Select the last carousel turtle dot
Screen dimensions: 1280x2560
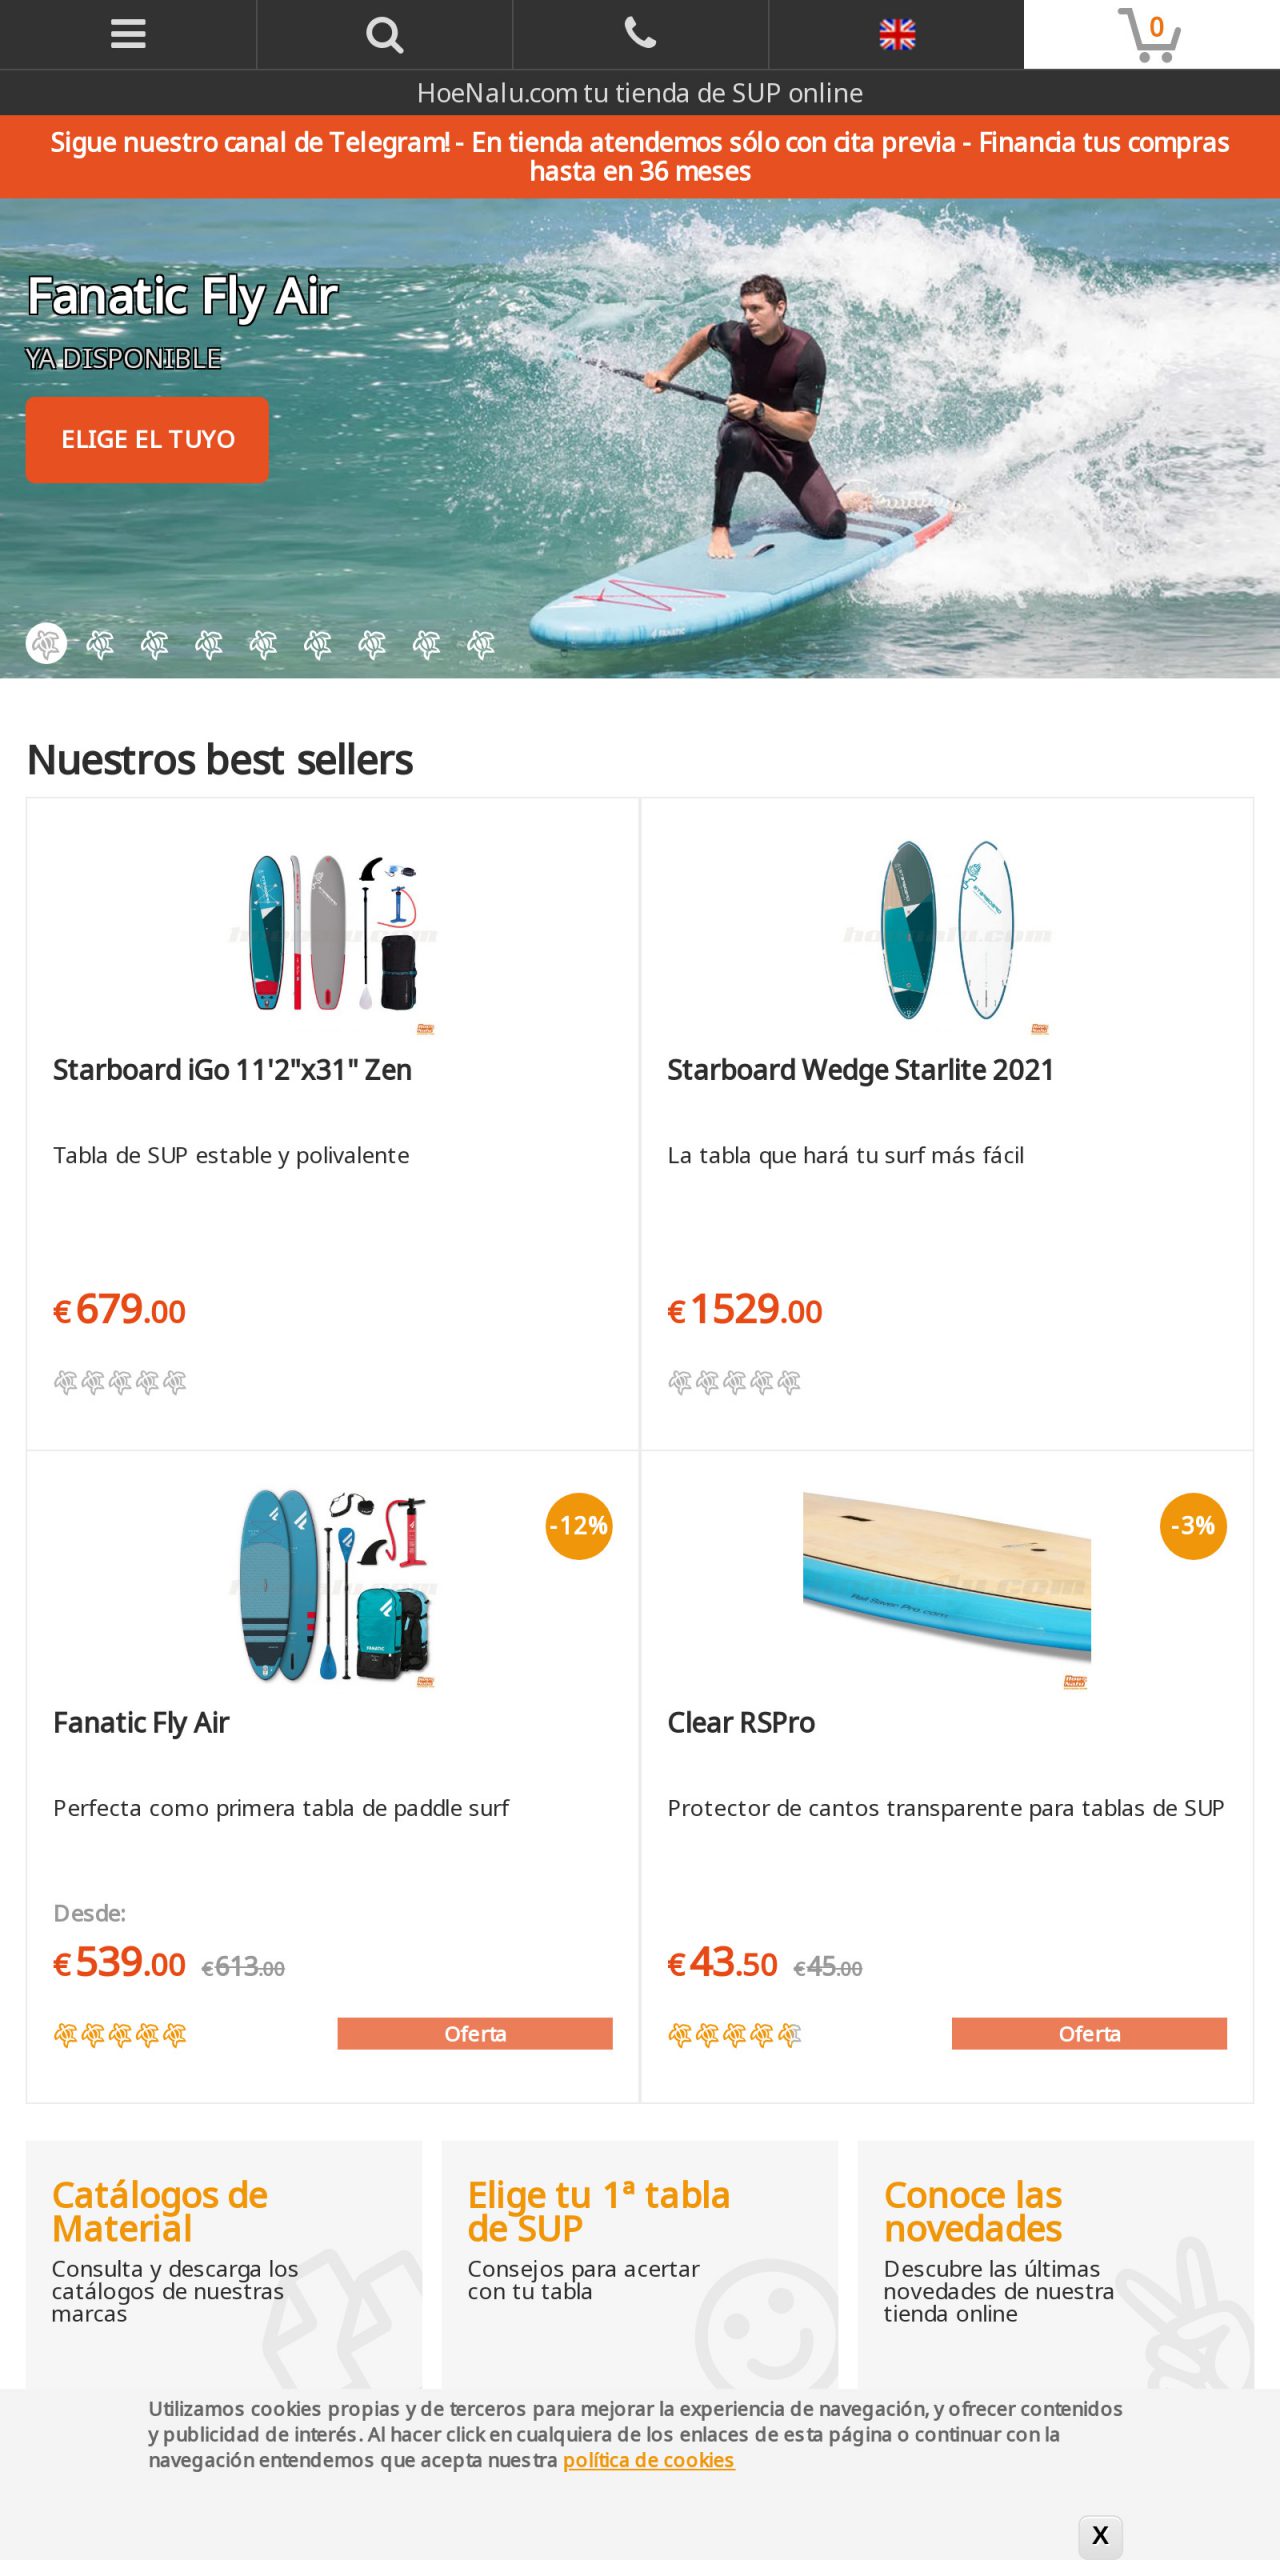point(481,644)
